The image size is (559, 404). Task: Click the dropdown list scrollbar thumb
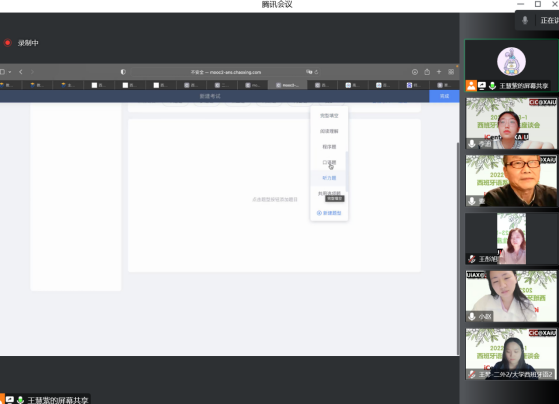point(347,171)
